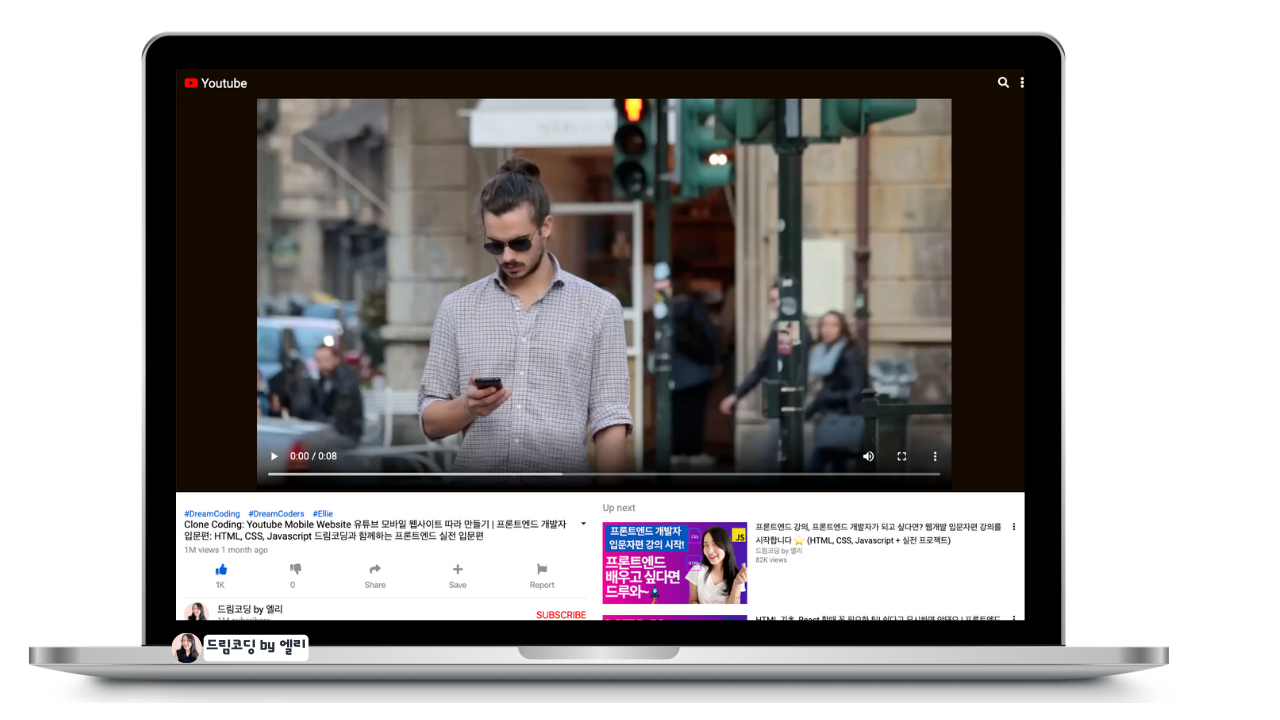Dislike the video with thumbs down
The image size is (1280, 720).
[x=295, y=569]
